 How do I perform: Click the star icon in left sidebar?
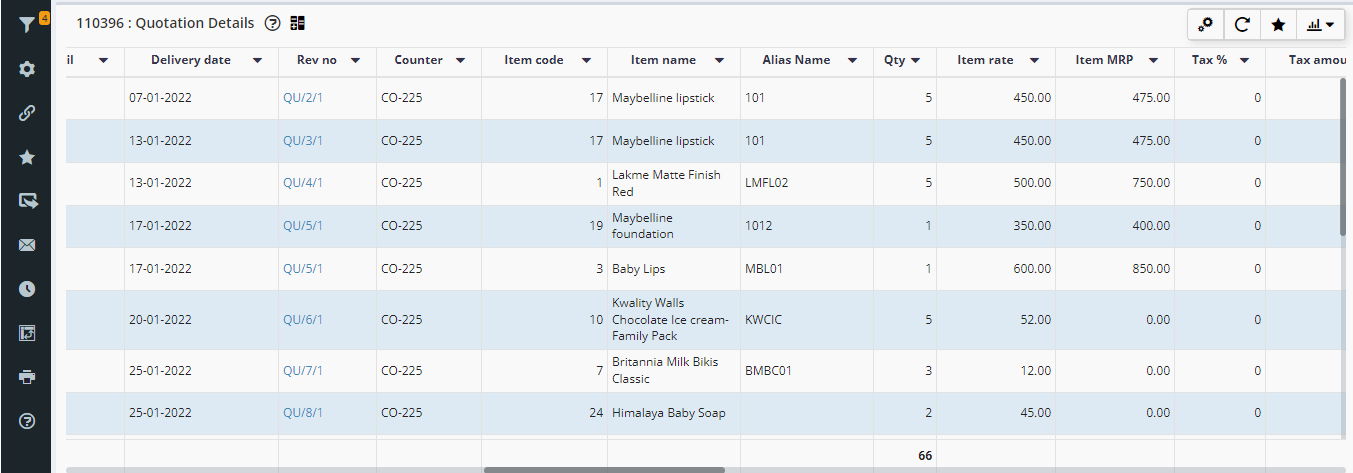[x=27, y=157]
